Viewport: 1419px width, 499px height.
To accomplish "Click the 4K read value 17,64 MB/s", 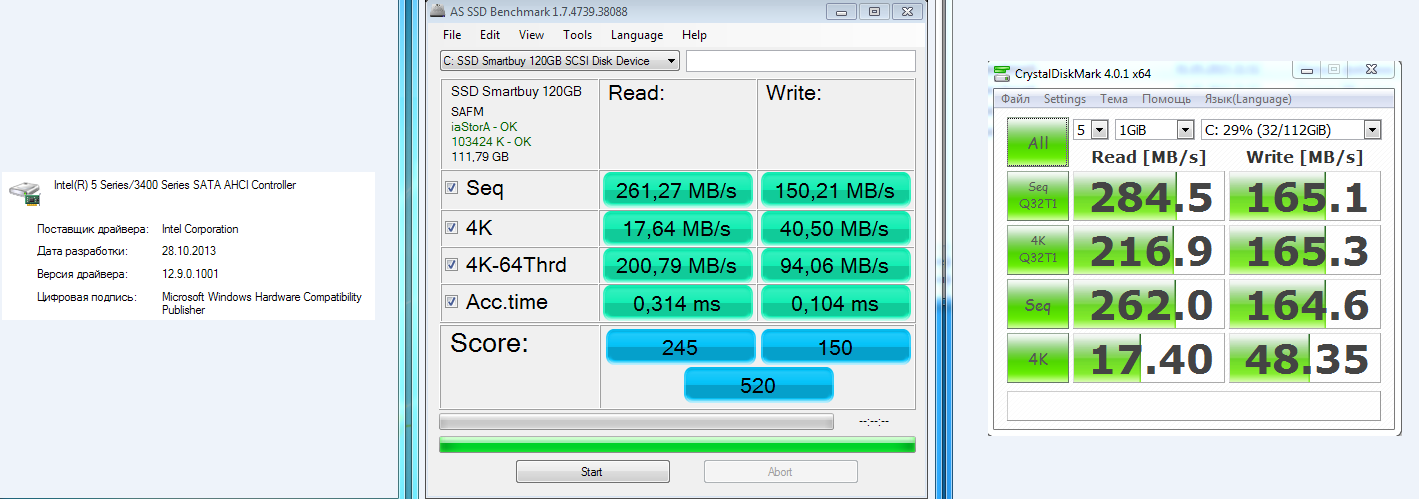I will (677, 227).
